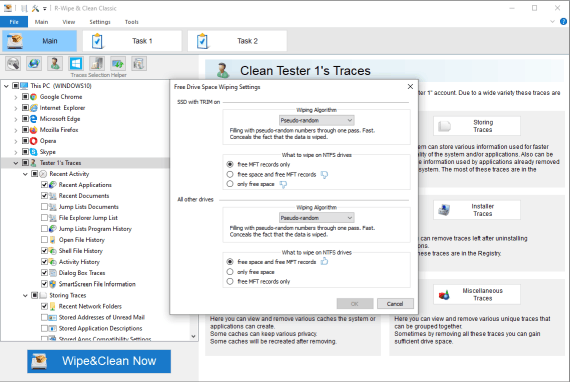Click the Skype icon in tree
The width and height of the screenshot is (570, 382).
34,152
